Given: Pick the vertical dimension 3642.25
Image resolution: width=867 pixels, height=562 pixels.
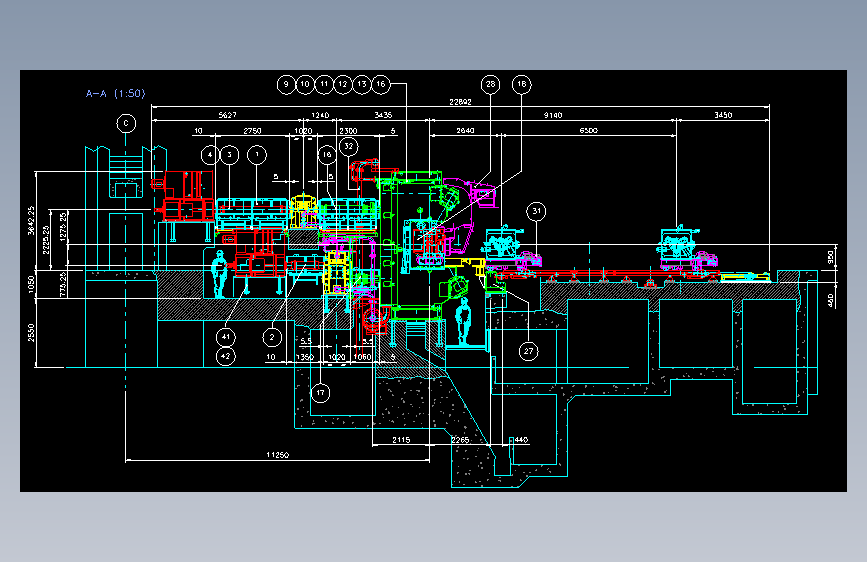Looking at the screenshot, I should coord(31,221).
